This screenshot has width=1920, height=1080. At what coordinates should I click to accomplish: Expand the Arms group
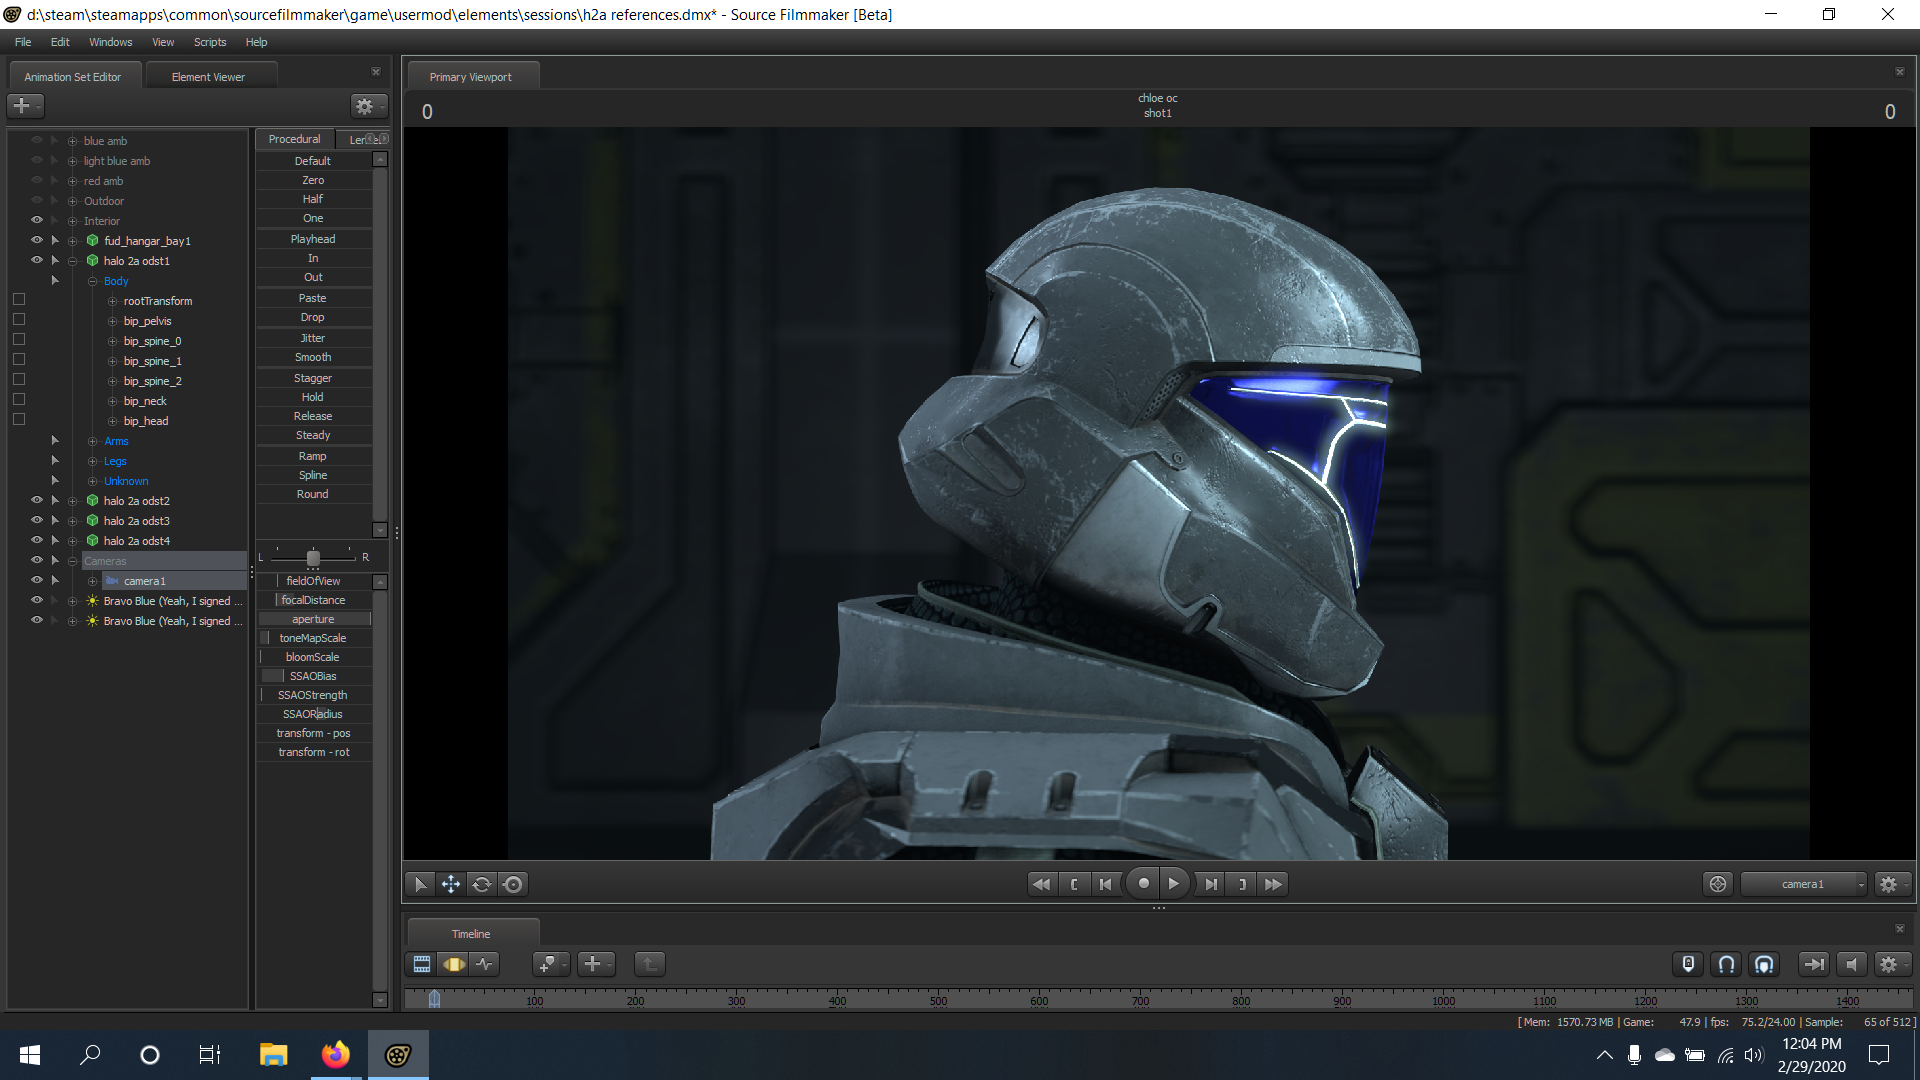coord(92,441)
